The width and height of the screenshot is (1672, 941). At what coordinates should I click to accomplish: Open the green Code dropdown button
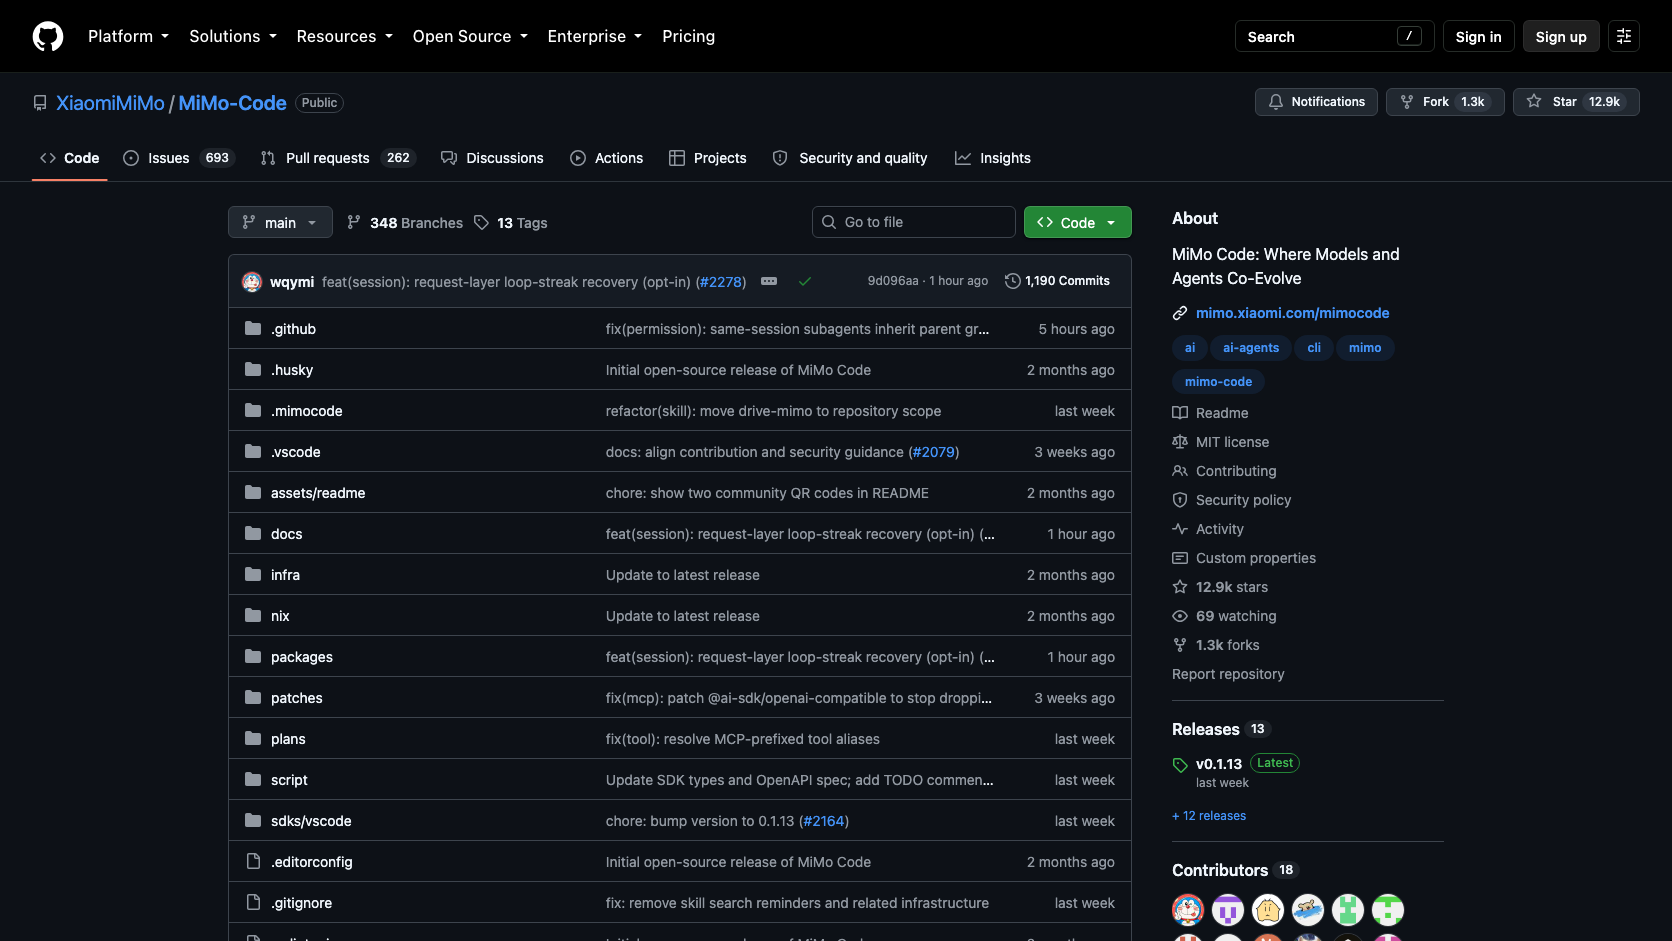click(1077, 222)
